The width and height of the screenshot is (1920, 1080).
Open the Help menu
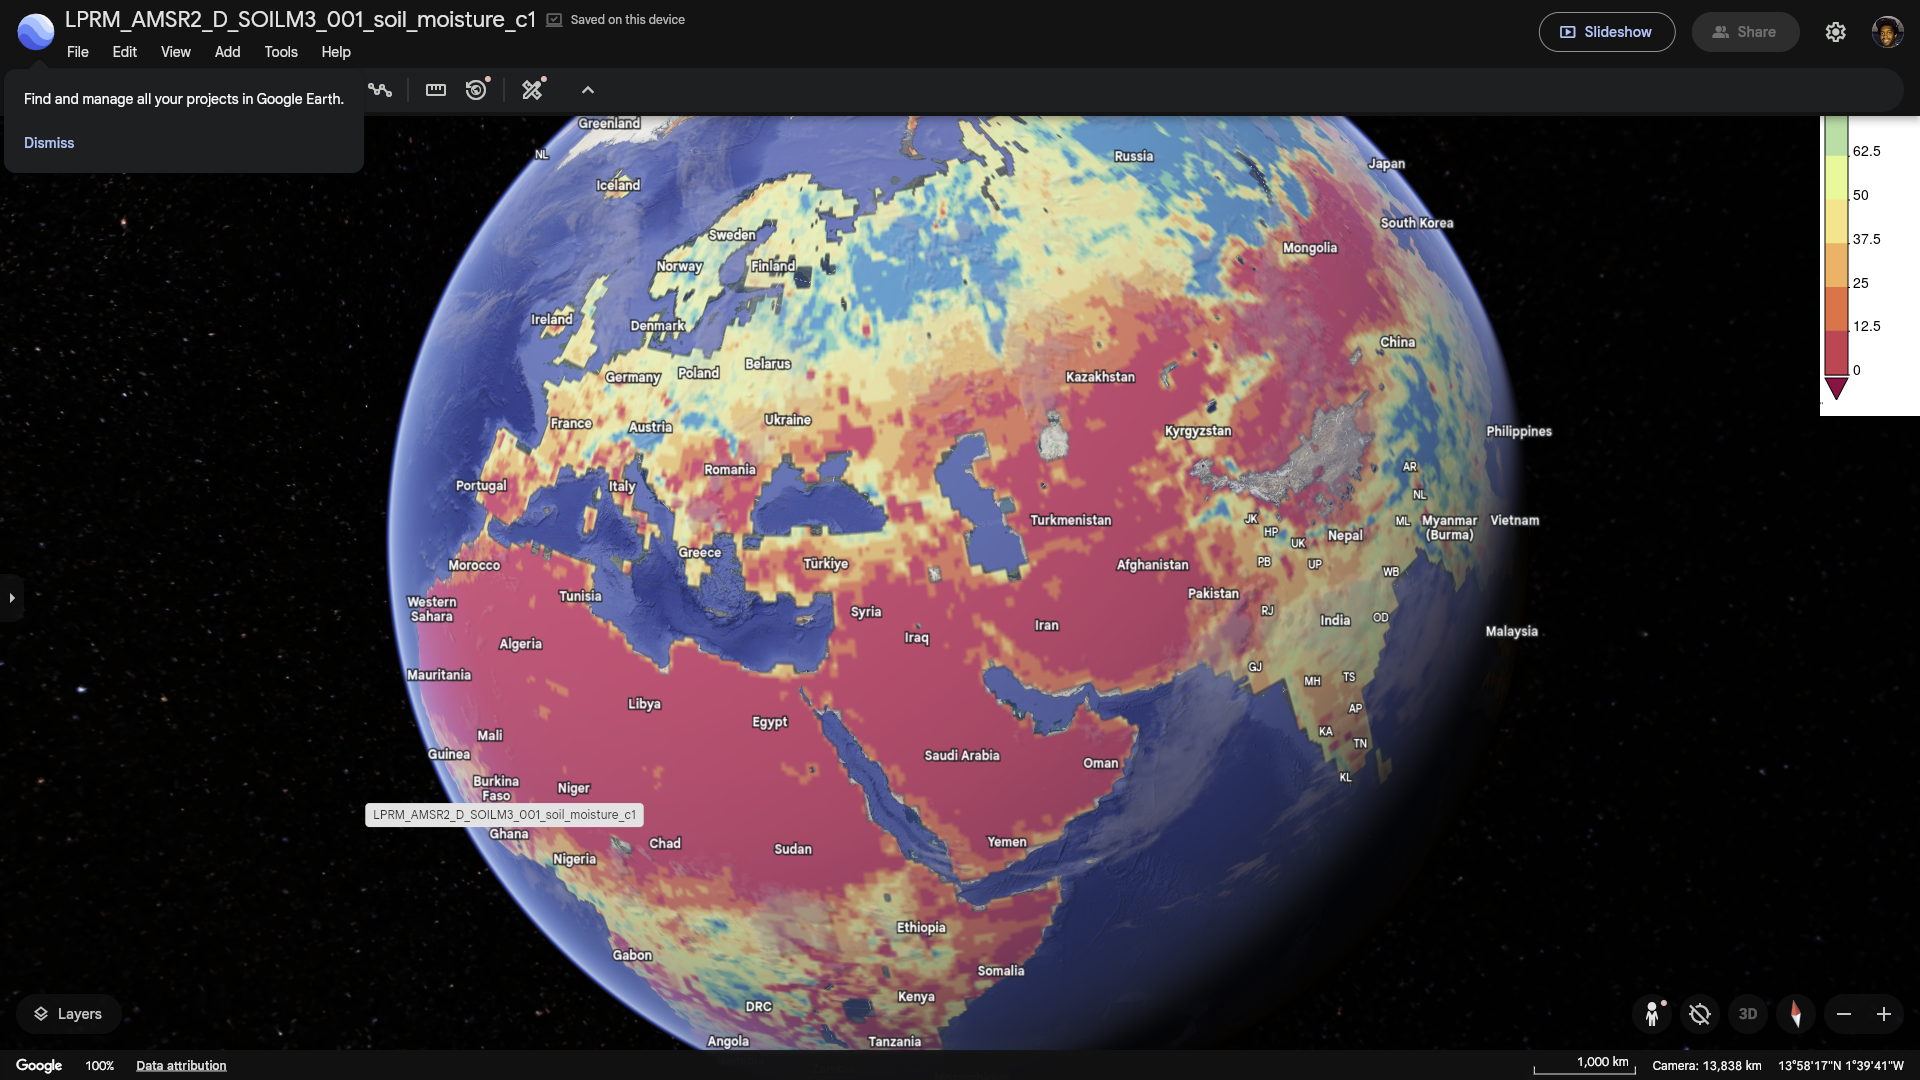click(x=336, y=52)
